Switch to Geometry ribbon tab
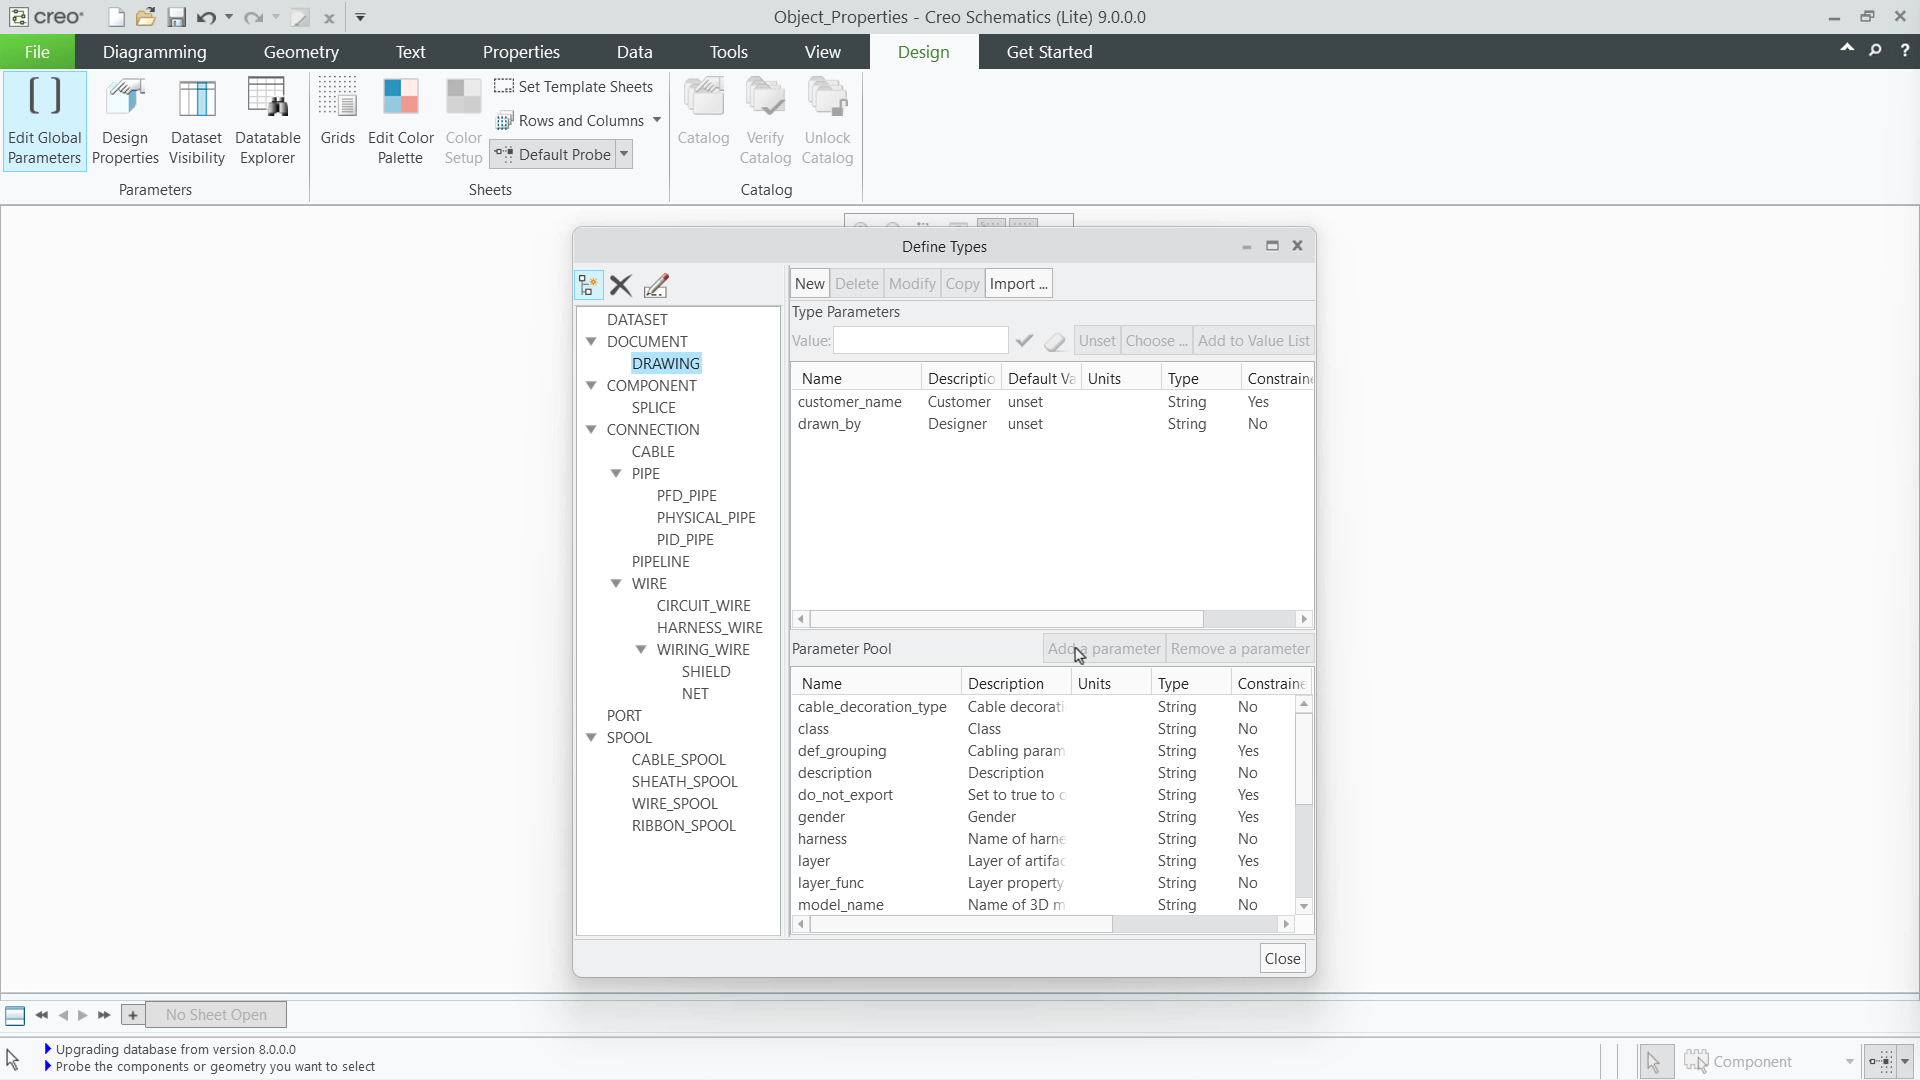Image resolution: width=1920 pixels, height=1080 pixels. [x=301, y=52]
